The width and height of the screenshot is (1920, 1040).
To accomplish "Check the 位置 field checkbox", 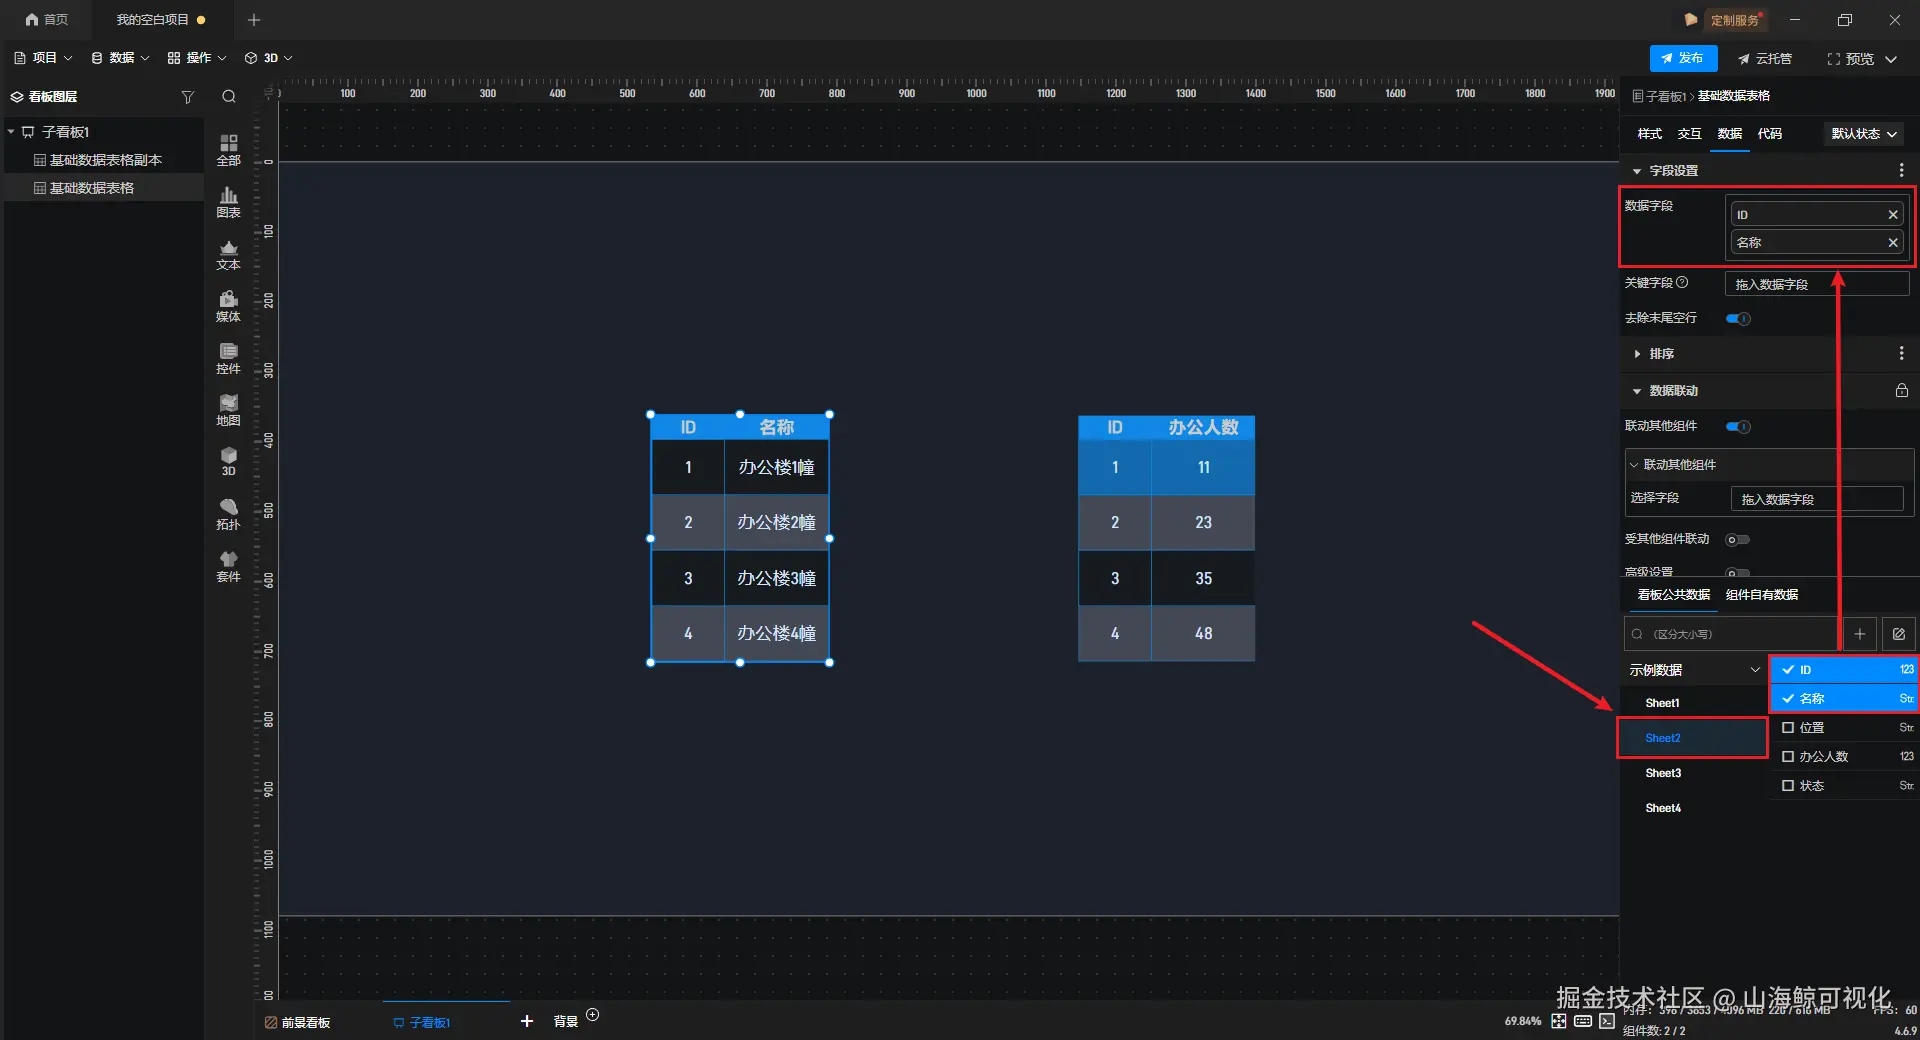I will [x=1788, y=728].
